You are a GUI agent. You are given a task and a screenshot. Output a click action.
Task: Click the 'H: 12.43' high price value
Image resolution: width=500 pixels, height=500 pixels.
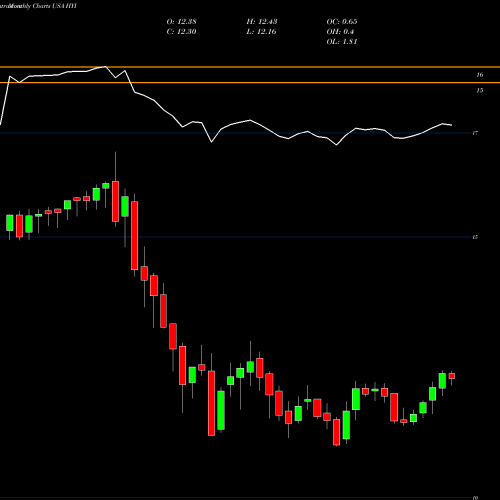tap(262, 22)
